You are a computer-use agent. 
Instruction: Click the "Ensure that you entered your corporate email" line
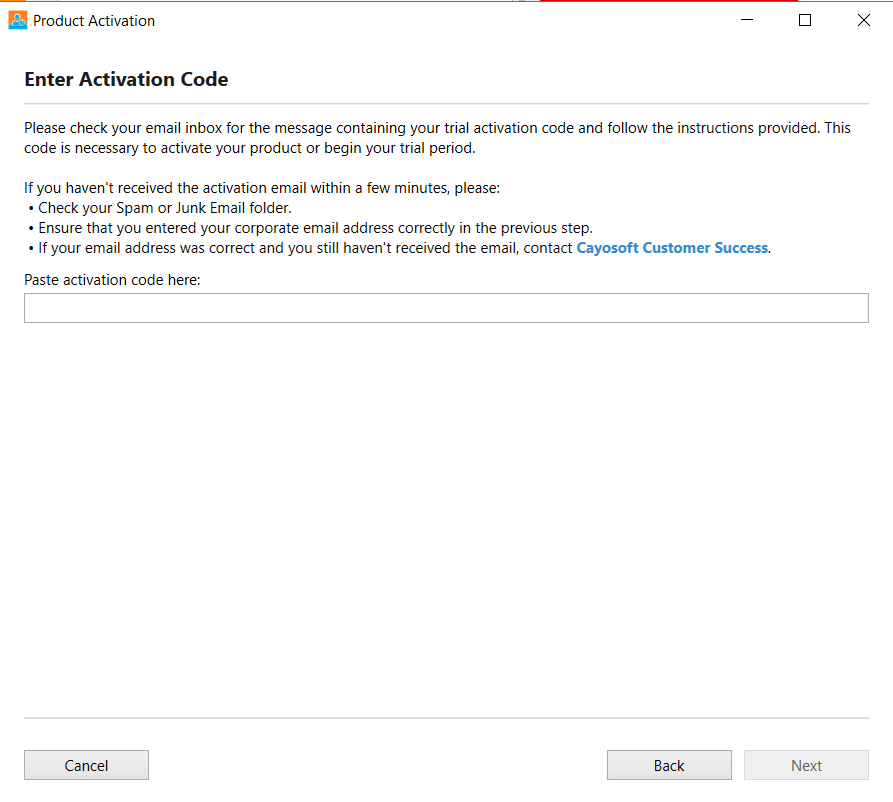(310, 228)
